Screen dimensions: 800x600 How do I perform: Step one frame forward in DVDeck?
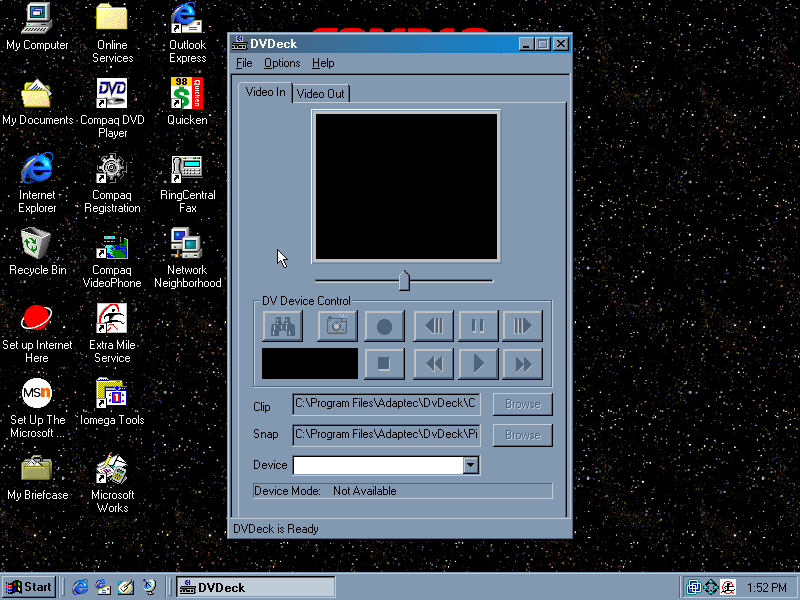pos(522,326)
